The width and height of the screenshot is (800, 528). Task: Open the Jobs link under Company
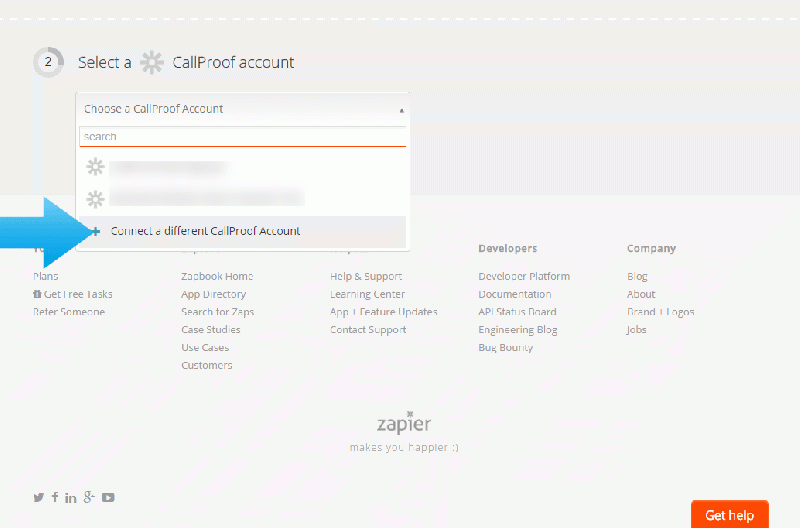637,330
